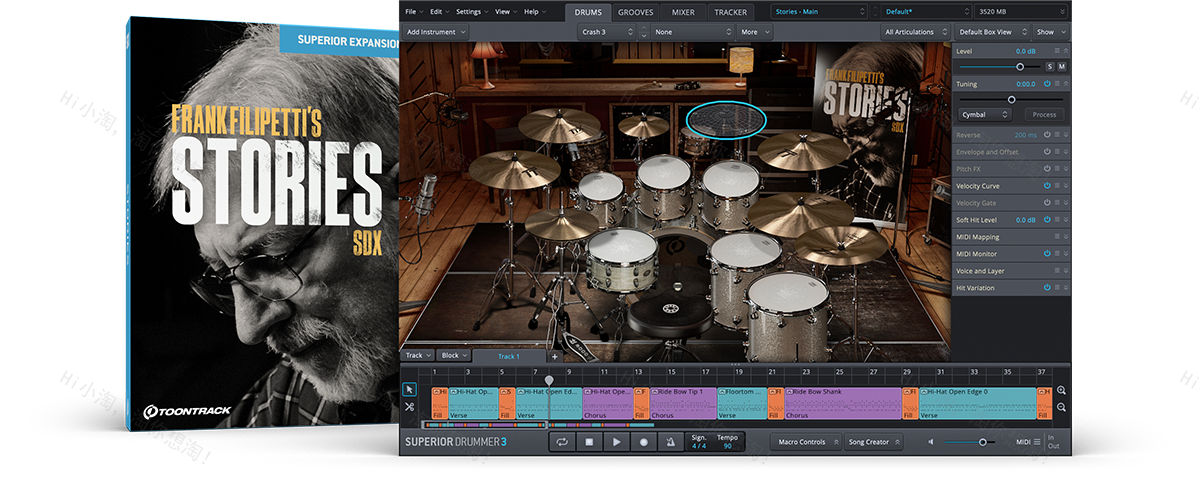This screenshot has width=1200, height=488.
Task: Enable Envelope and Offset power toggle
Action: [1047, 152]
